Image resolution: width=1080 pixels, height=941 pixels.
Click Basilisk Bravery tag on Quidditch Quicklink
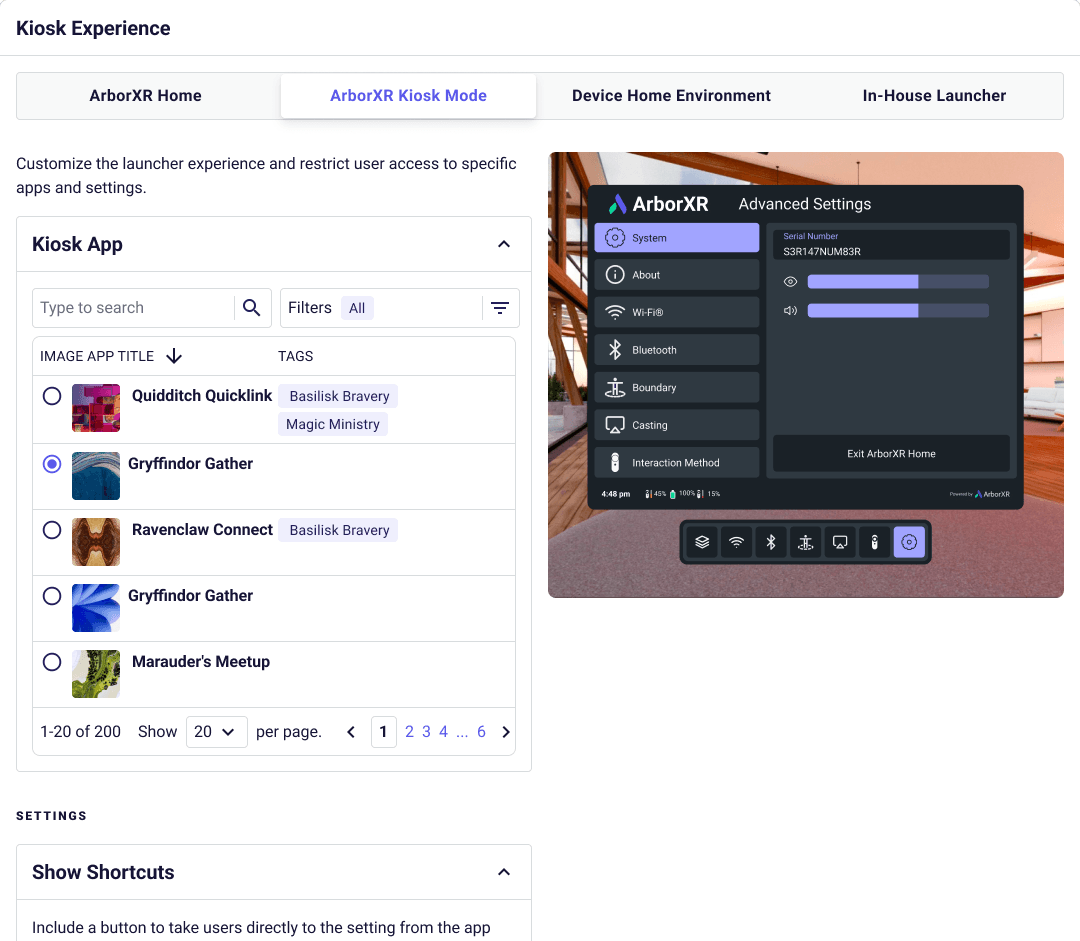[339, 396]
